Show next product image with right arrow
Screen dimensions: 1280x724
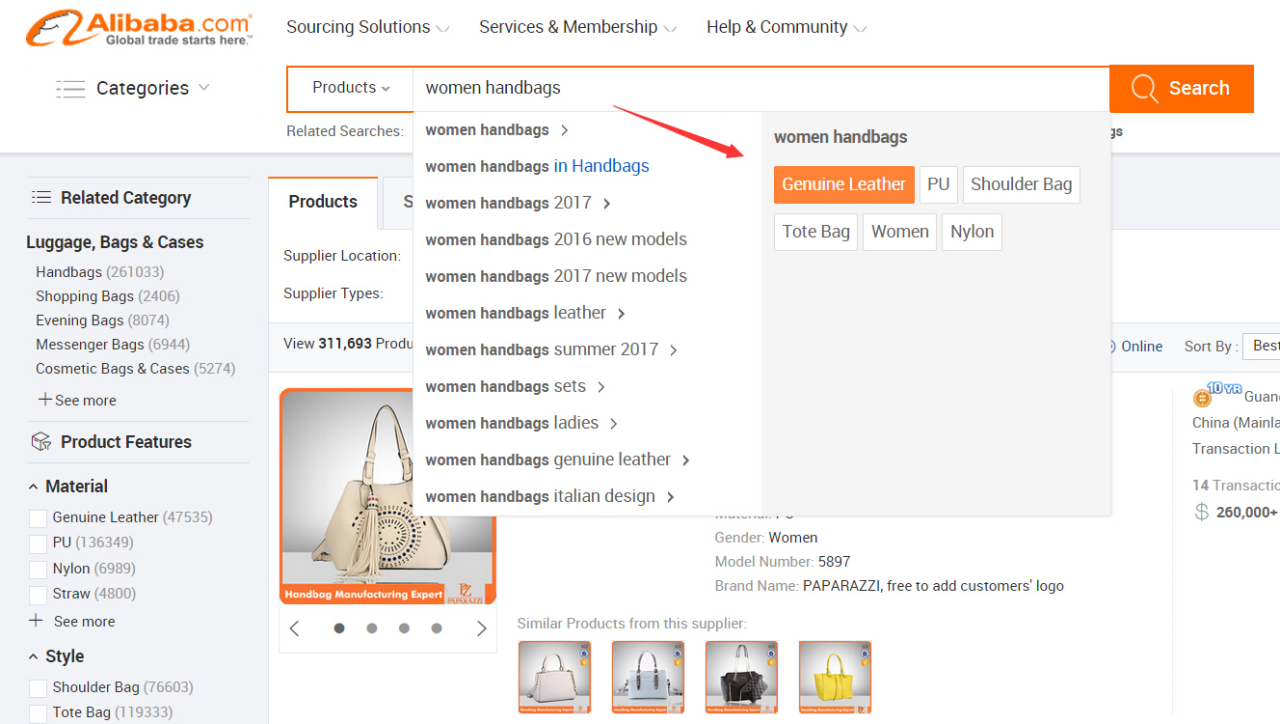coord(481,629)
